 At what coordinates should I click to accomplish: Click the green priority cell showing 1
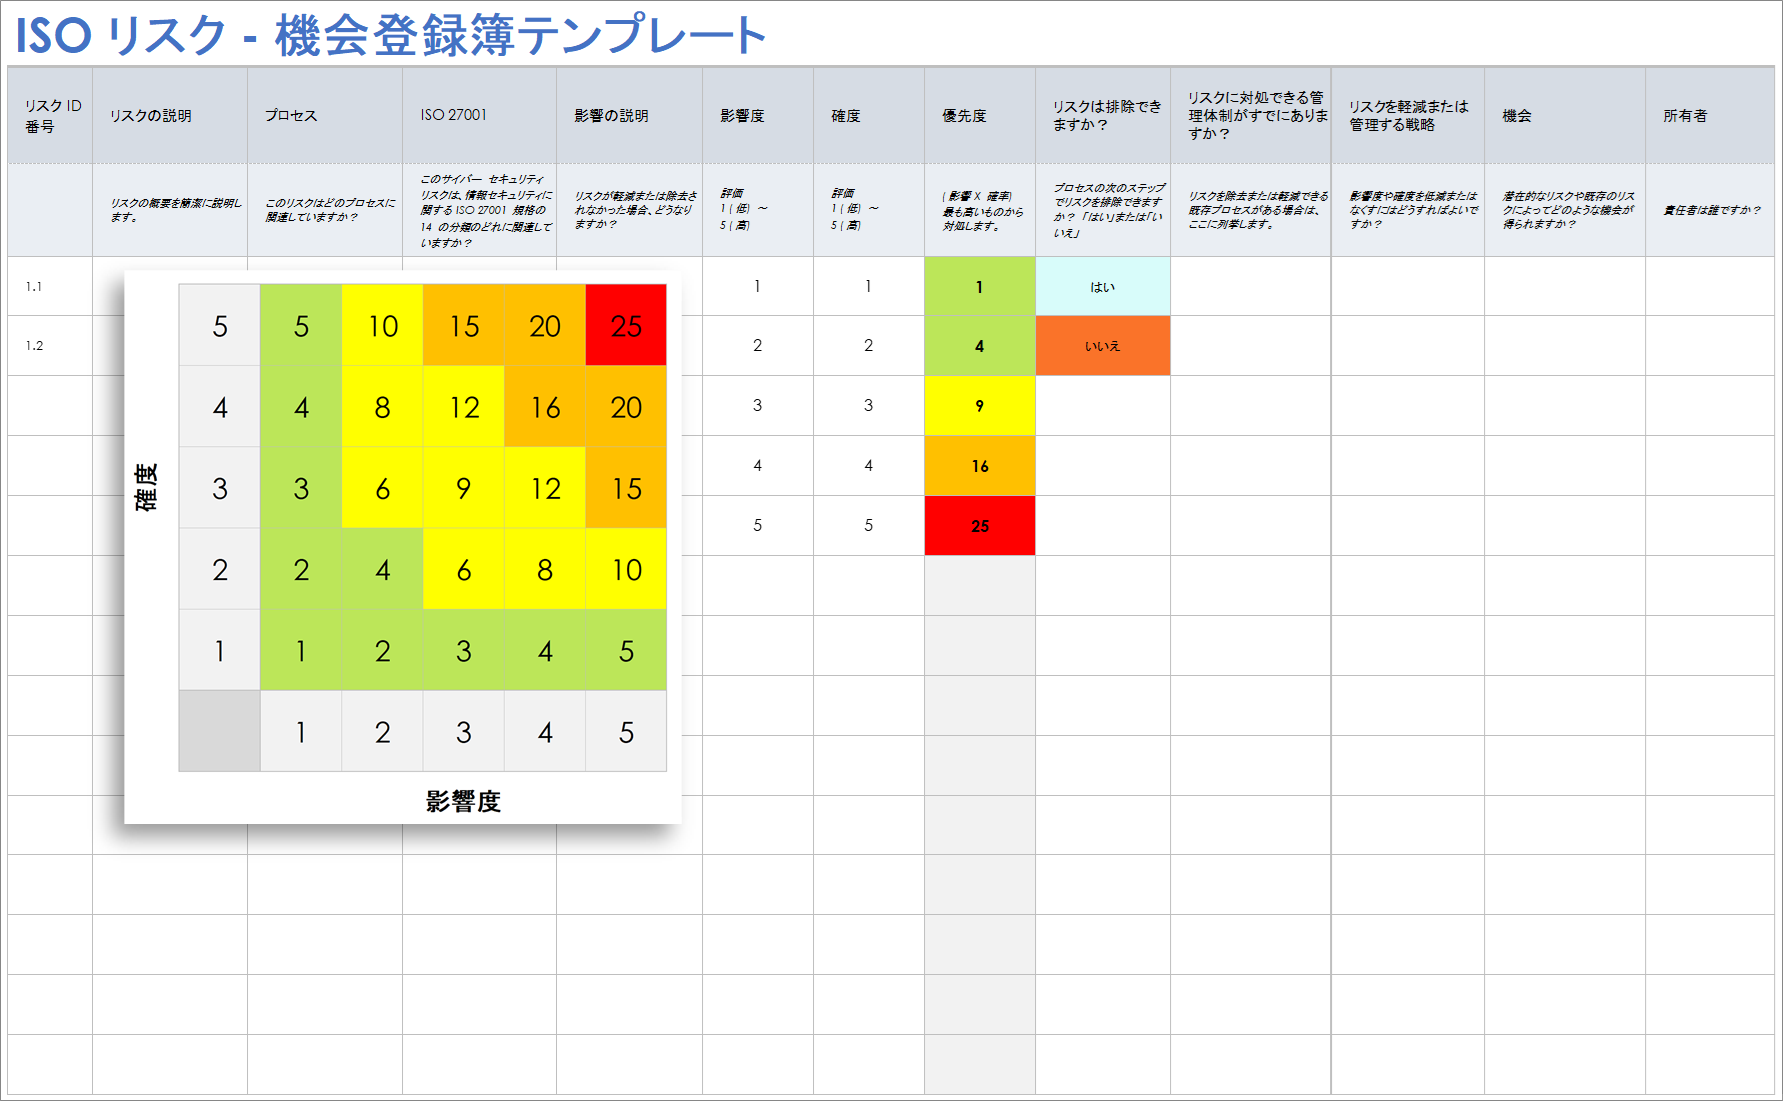(x=980, y=286)
